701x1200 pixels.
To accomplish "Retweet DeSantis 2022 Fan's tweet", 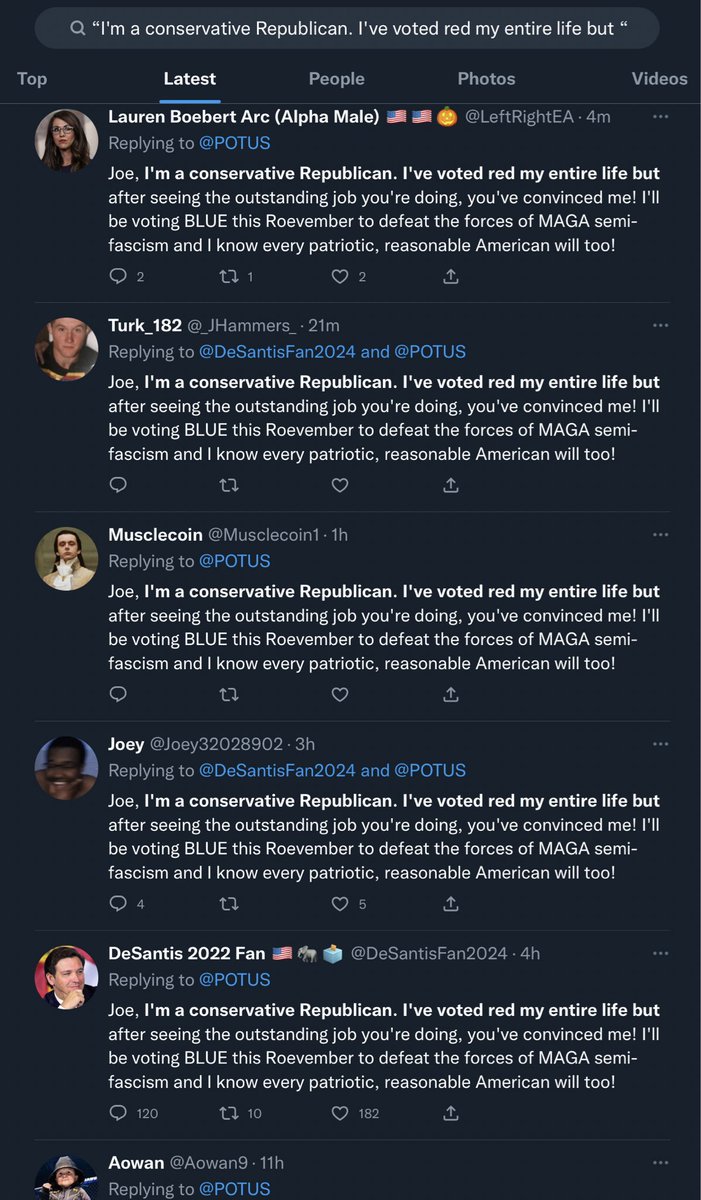I will [229, 1113].
